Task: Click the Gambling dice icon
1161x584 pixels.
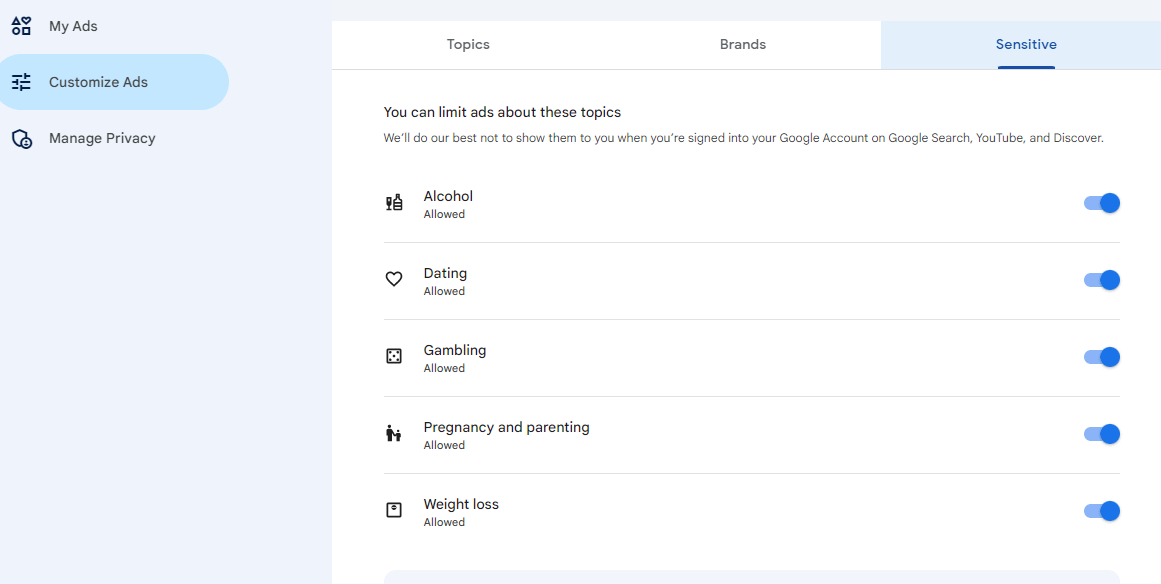Action: [394, 357]
